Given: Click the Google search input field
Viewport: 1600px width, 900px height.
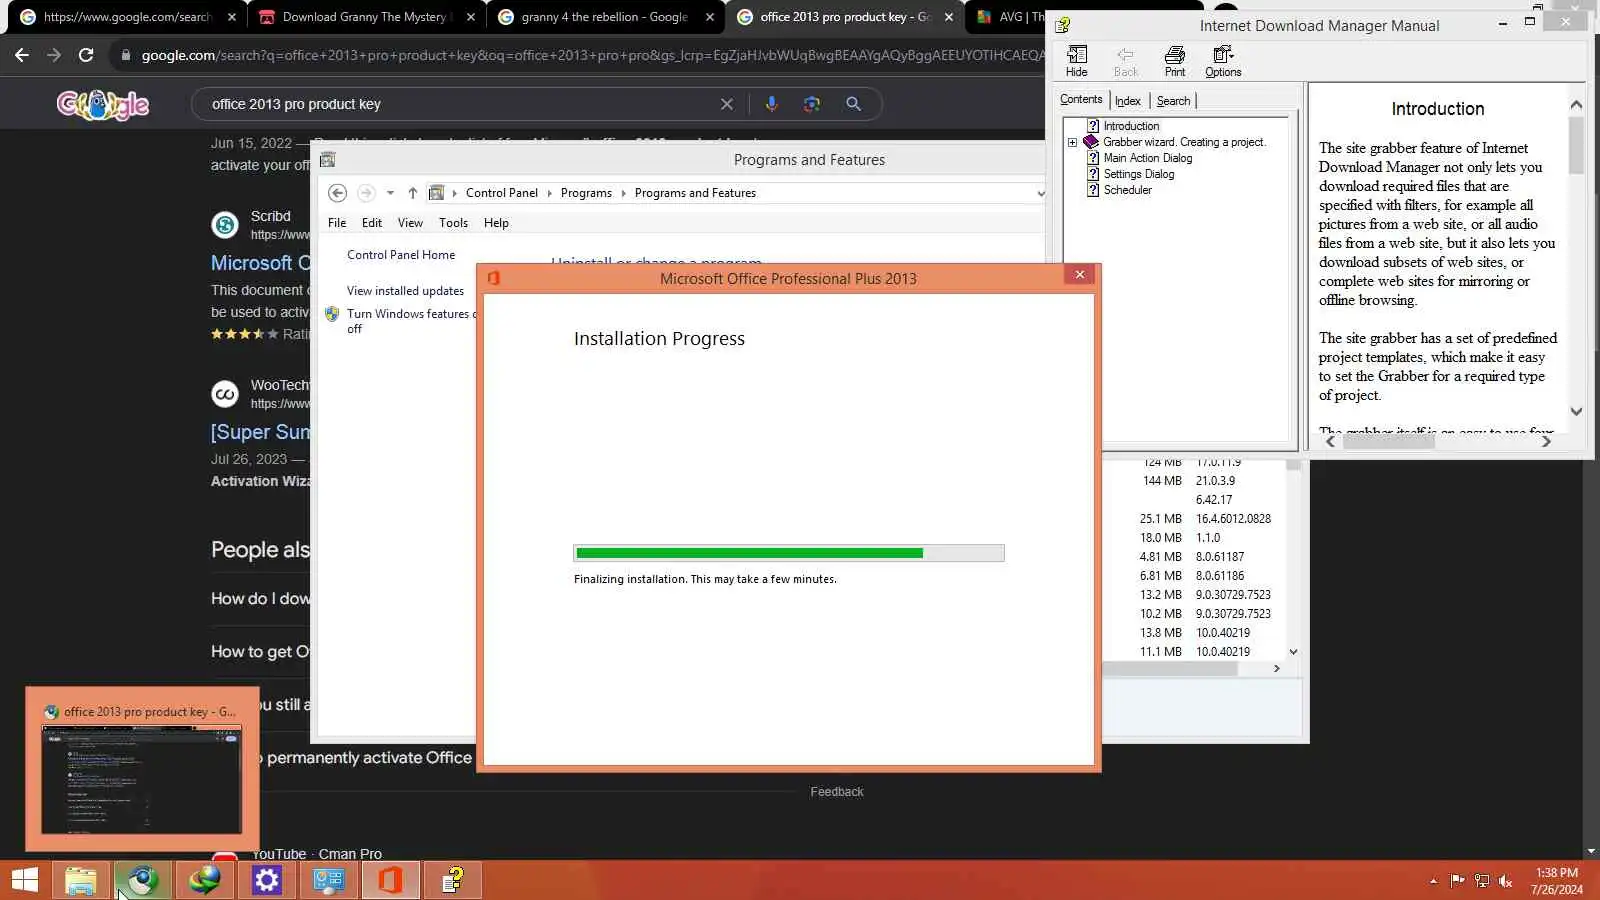Looking at the screenshot, I should (460, 104).
